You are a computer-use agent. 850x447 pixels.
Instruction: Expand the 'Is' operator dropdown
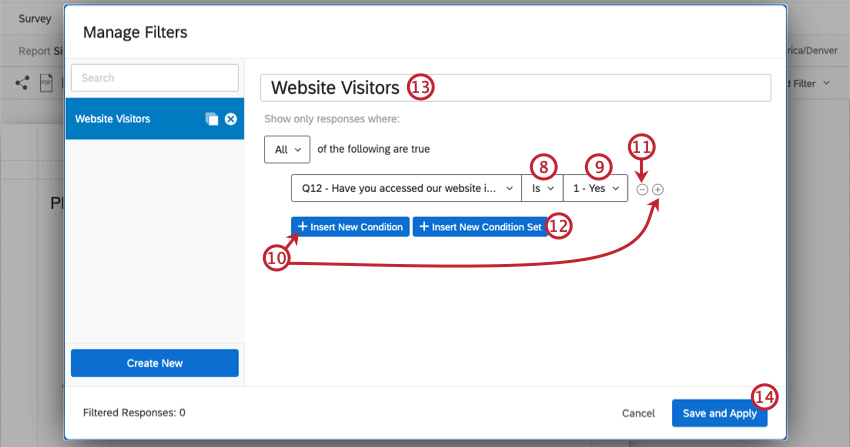542,188
